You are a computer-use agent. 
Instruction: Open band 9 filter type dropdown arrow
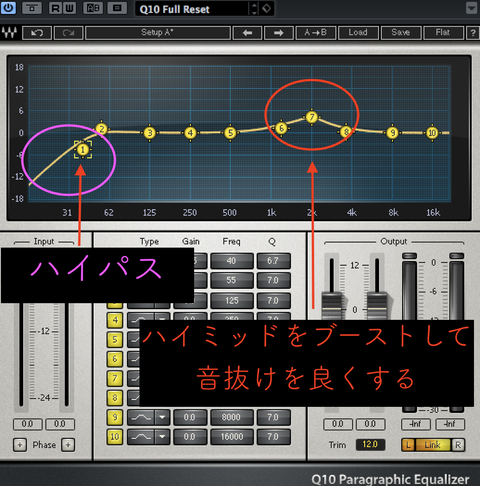coord(162,417)
